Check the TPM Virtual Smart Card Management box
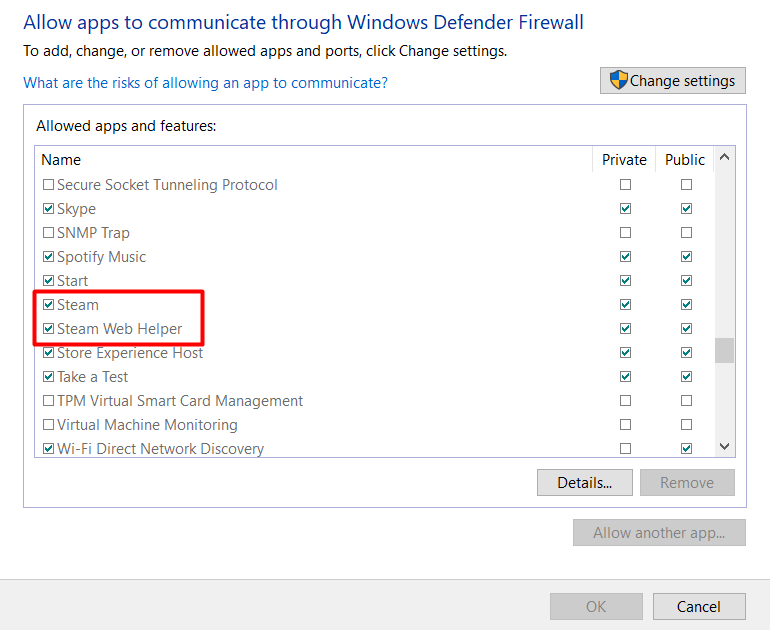The height and width of the screenshot is (630, 770). click(x=48, y=401)
